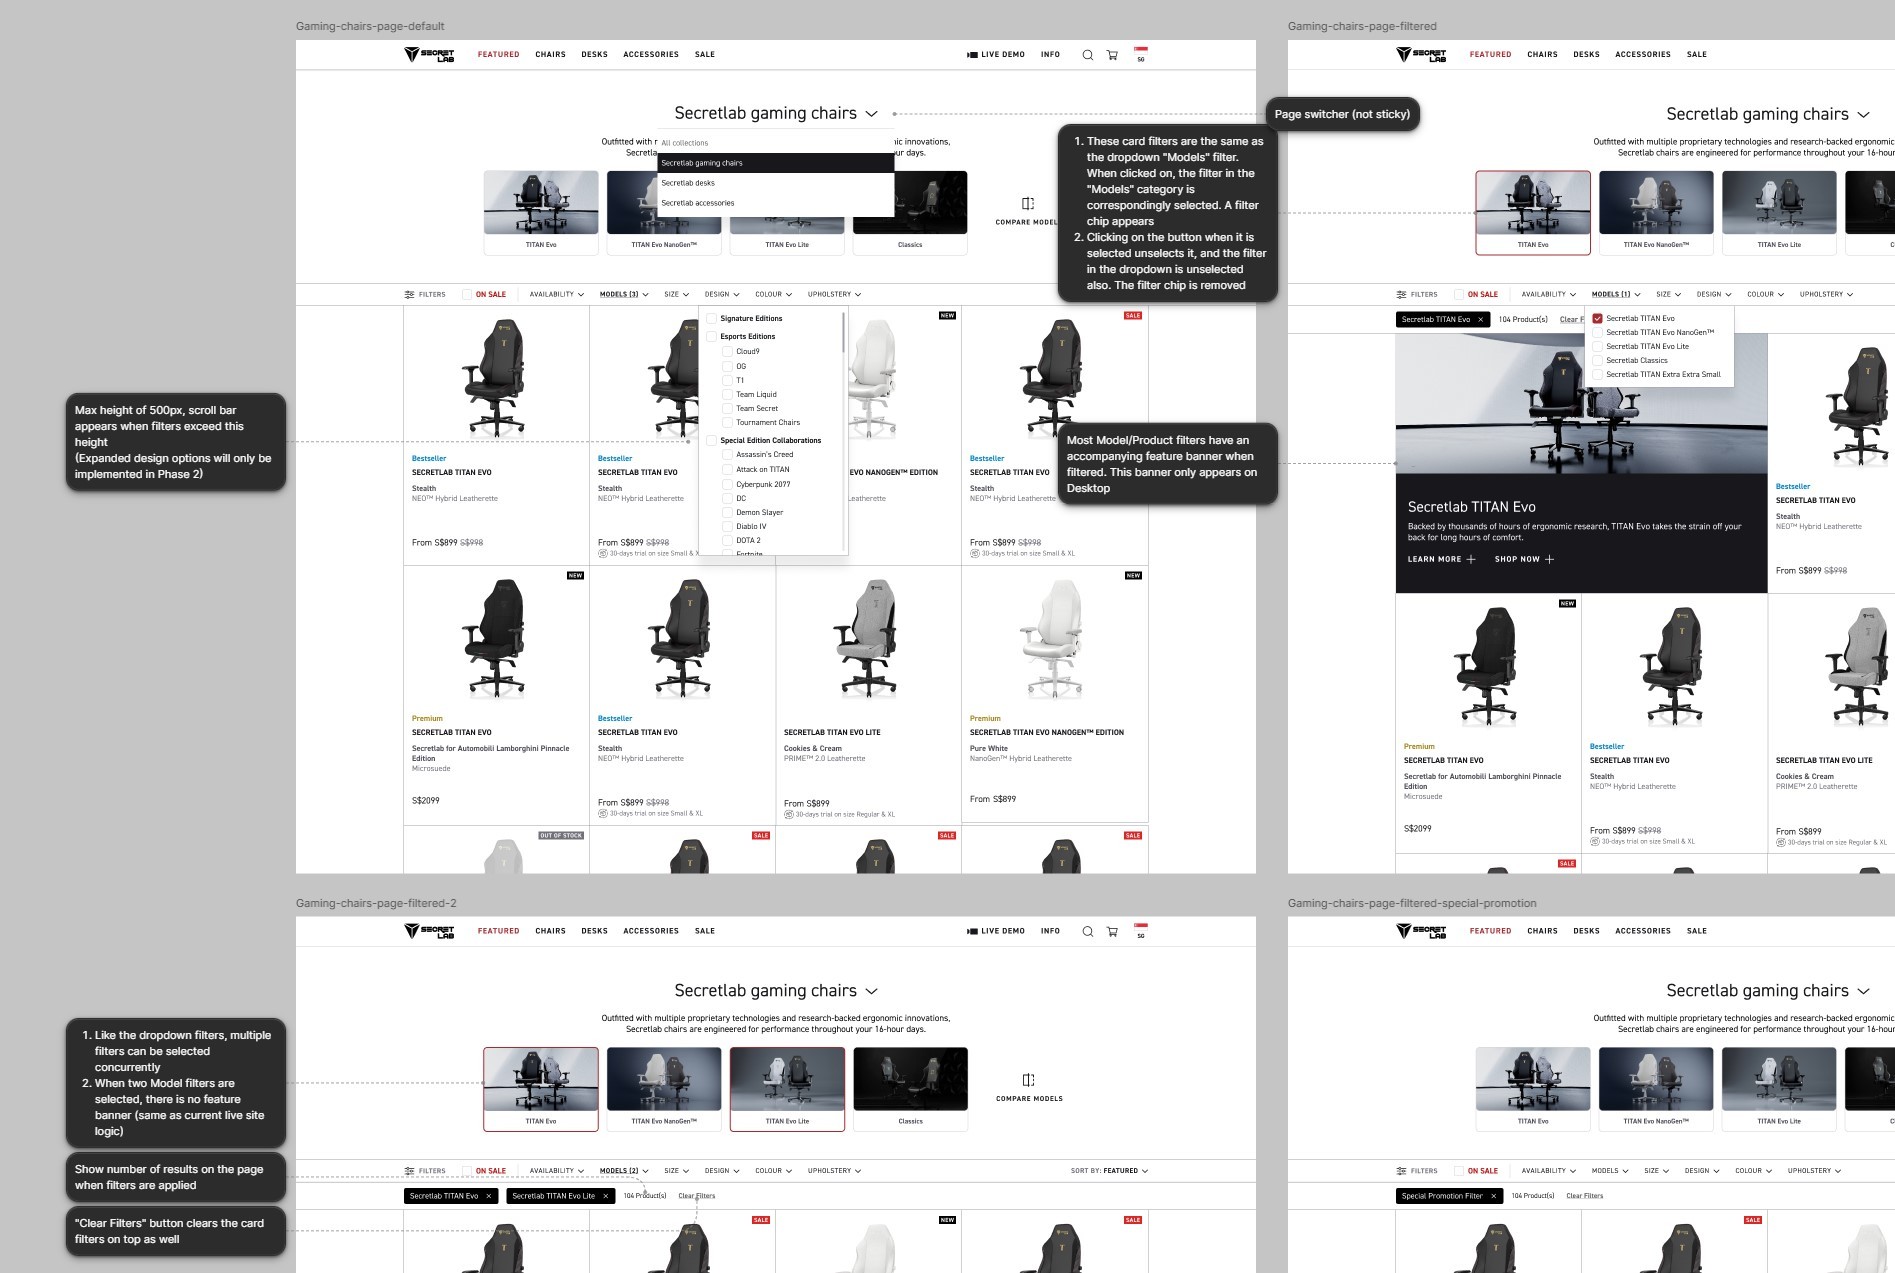Click Clear Filters in special-promotion frame
This screenshot has width=1895, height=1273.
[1585, 1196]
